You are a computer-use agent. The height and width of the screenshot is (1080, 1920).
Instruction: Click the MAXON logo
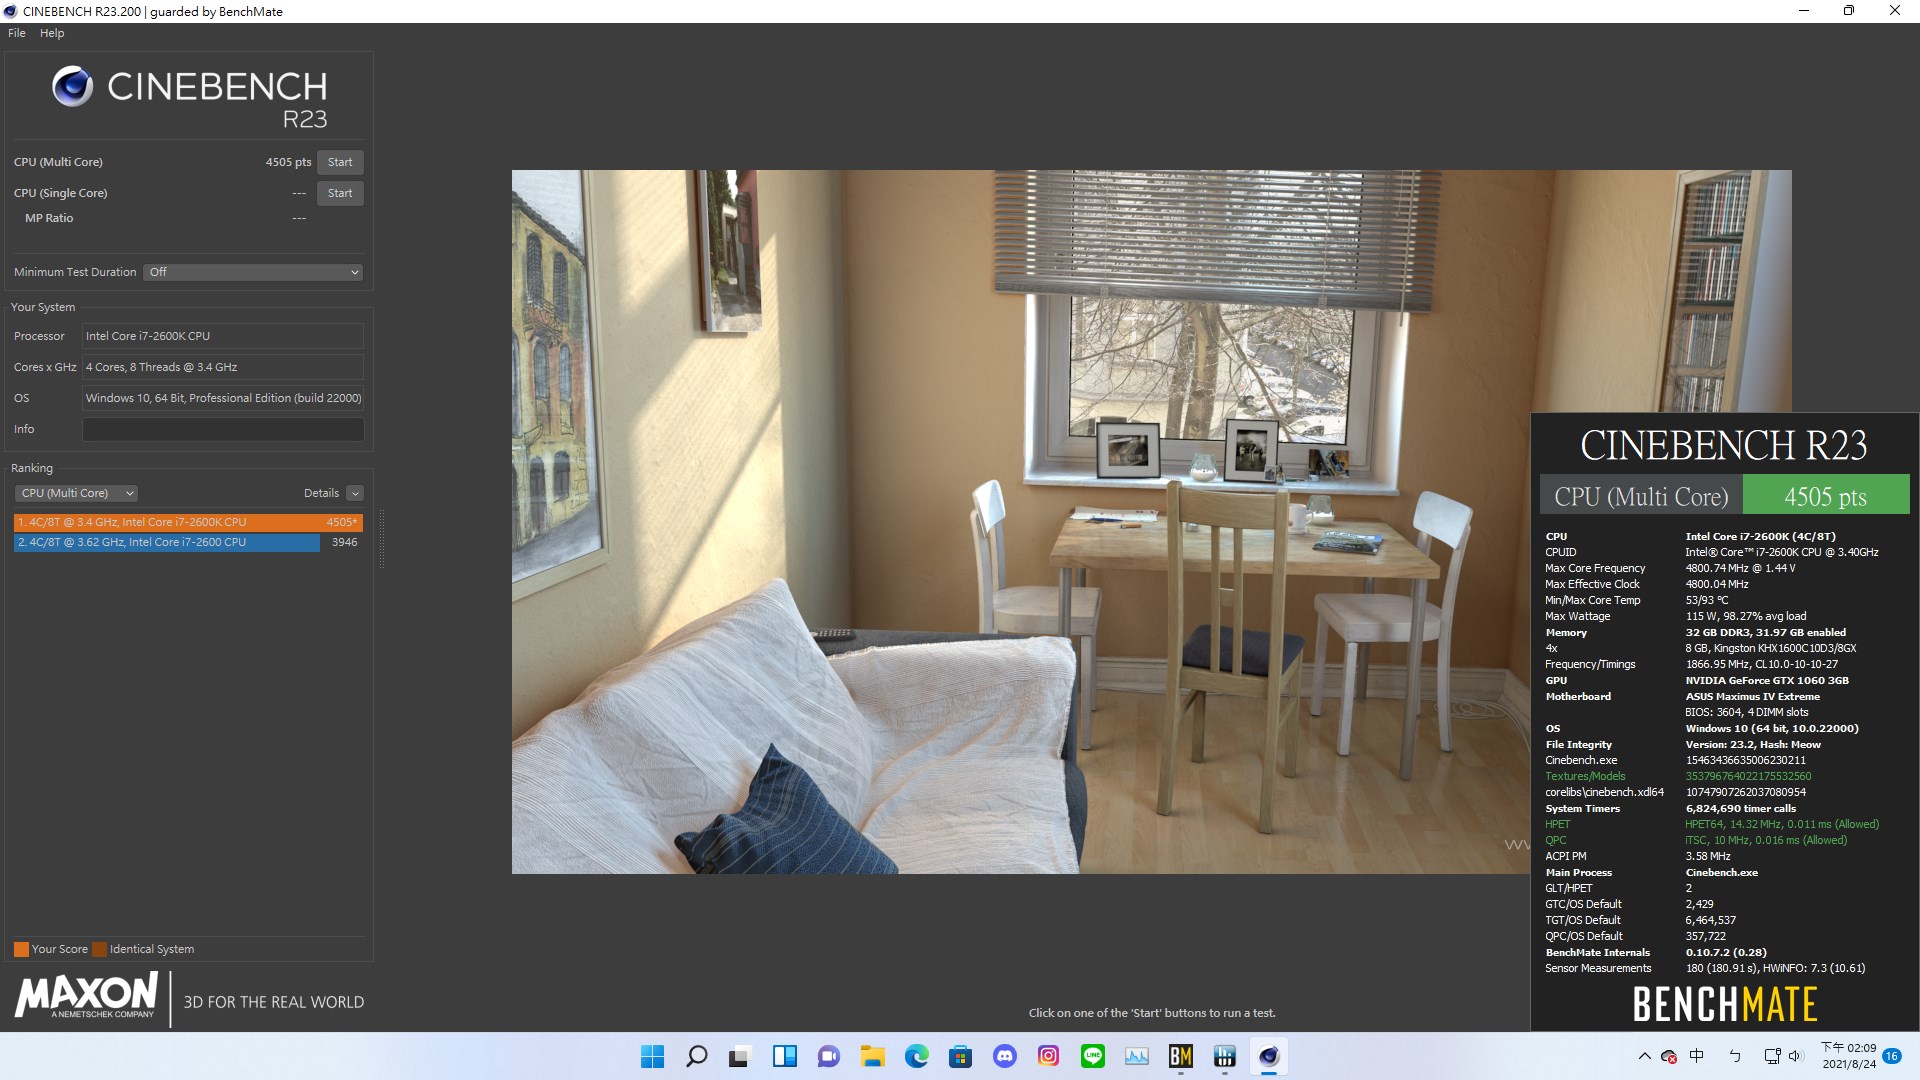pyautogui.click(x=86, y=996)
